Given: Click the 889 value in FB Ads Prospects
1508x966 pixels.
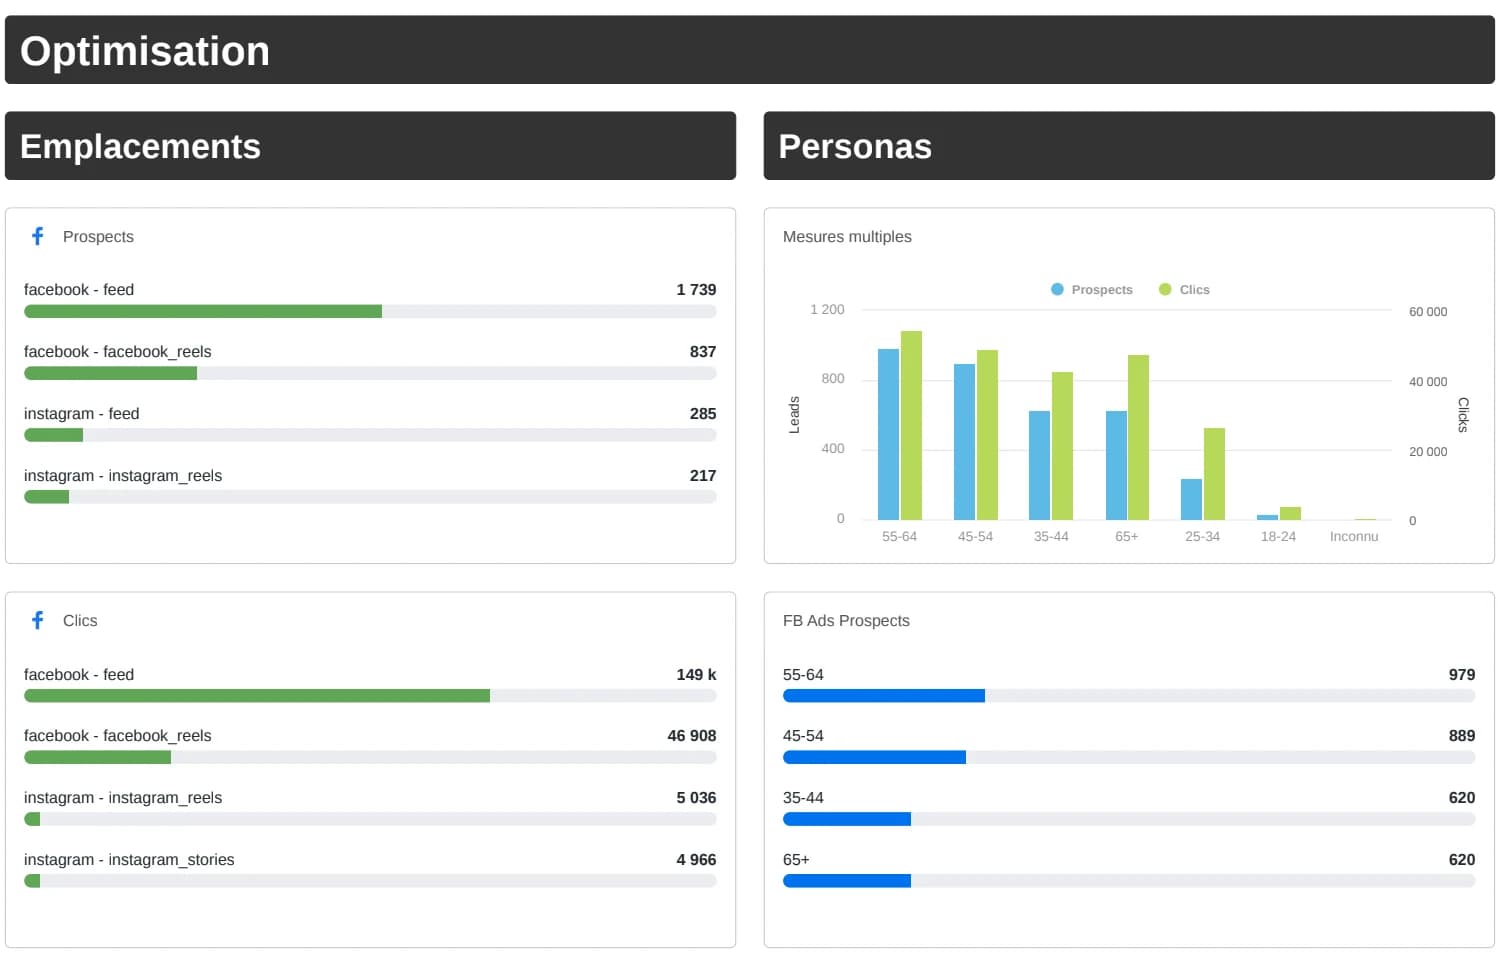Looking at the screenshot, I should (x=1462, y=735).
